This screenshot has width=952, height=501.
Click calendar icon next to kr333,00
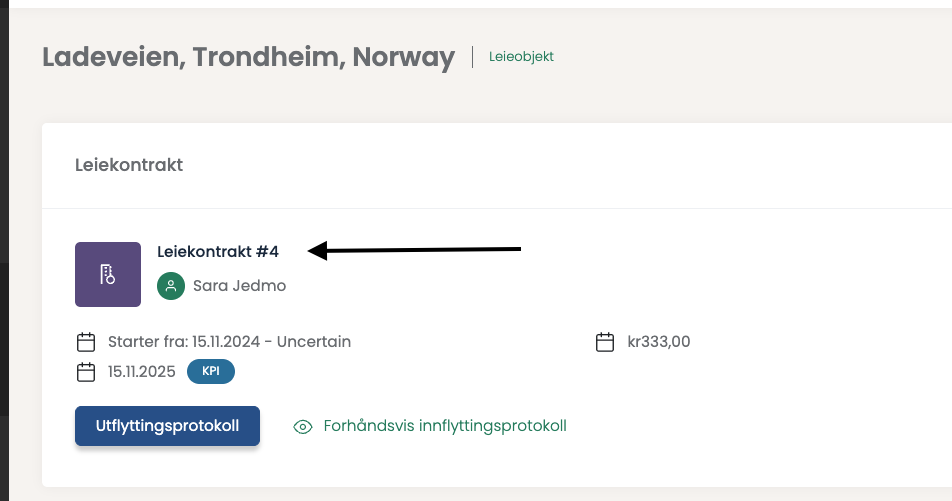[x=604, y=342]
